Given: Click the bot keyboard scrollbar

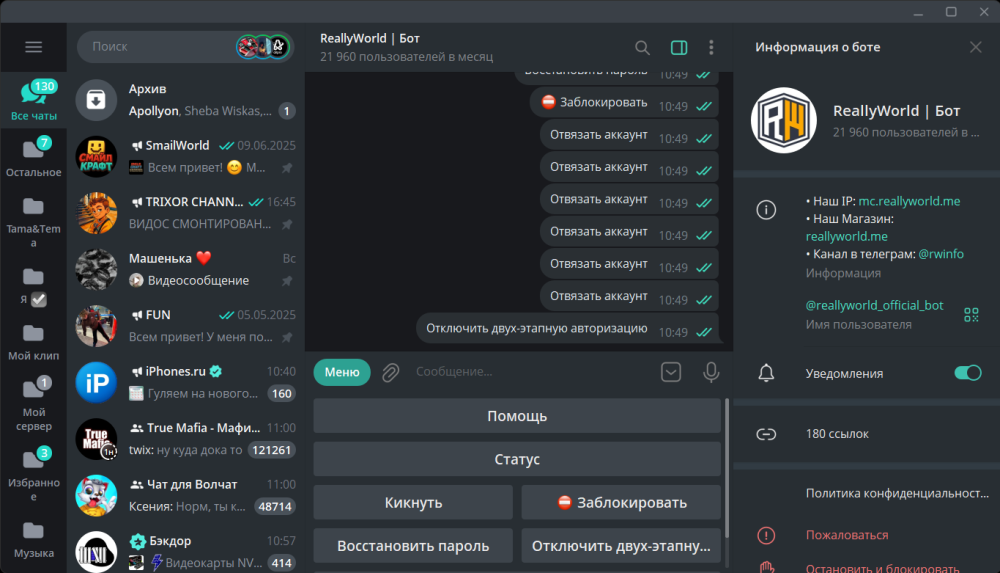Looking at the screenshot, I should pos(726,468).
